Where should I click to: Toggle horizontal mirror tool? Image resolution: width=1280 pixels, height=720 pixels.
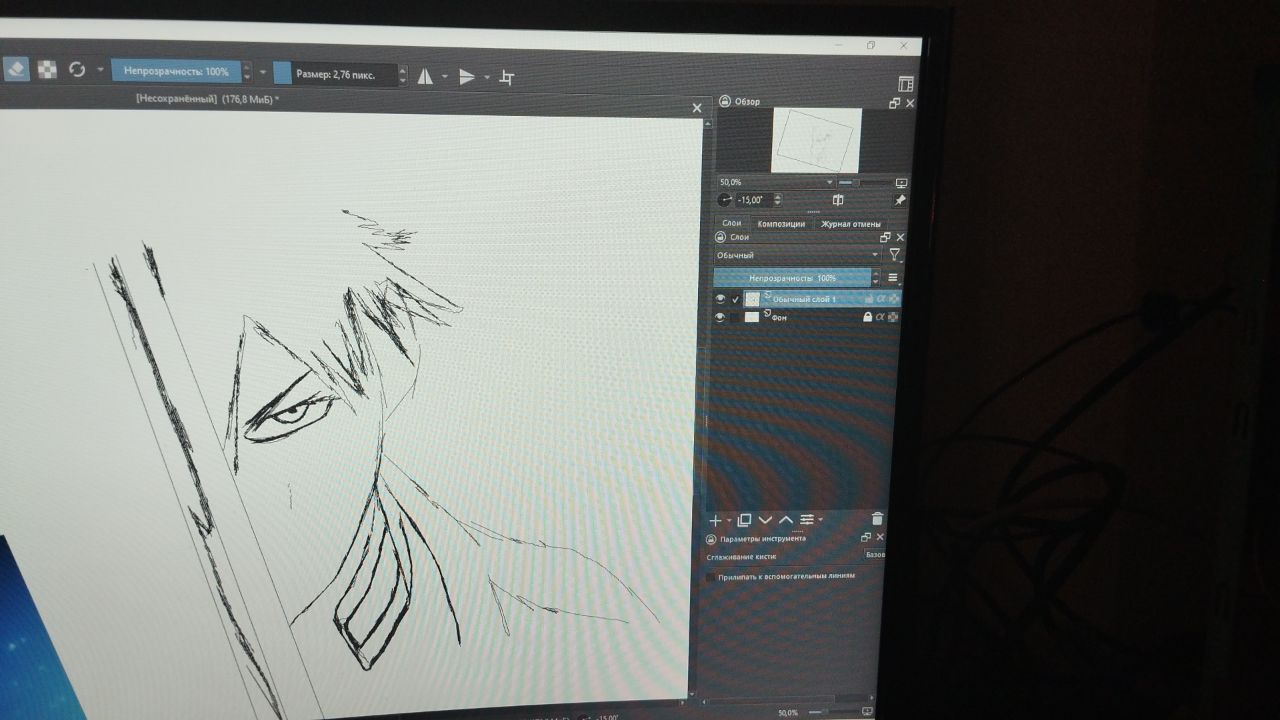pyautogui.click(x=425, y=76)
